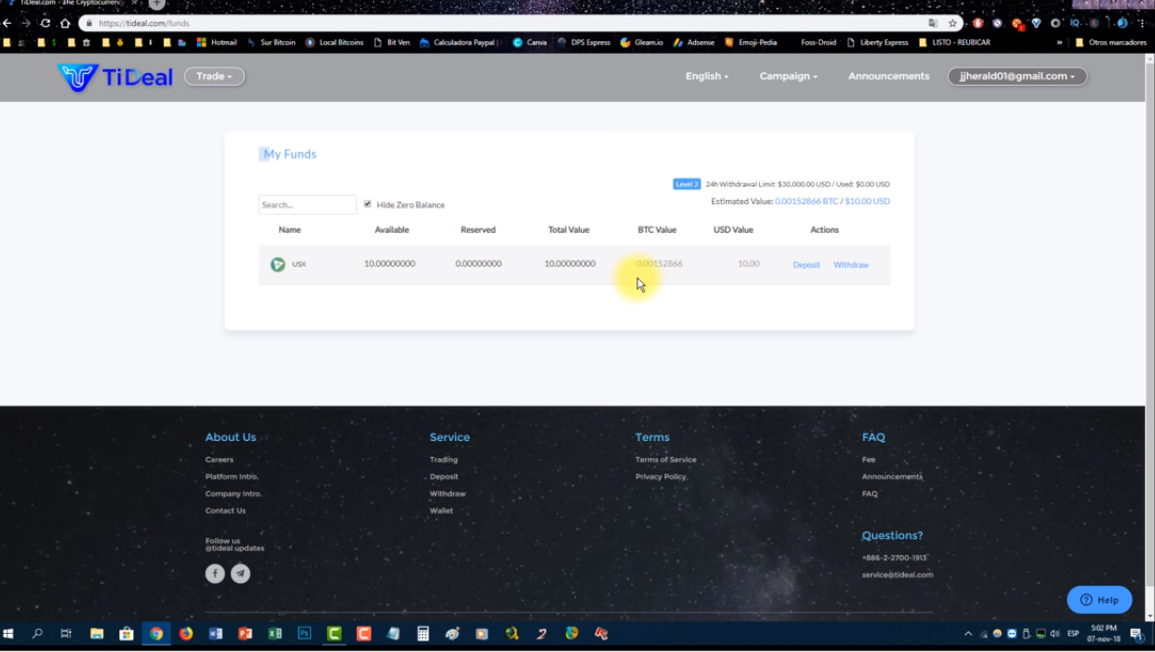Viewport: 1155px width, 652px height.
Task: Open Firefox from the taskbar
Action: [x=186, y=634]
